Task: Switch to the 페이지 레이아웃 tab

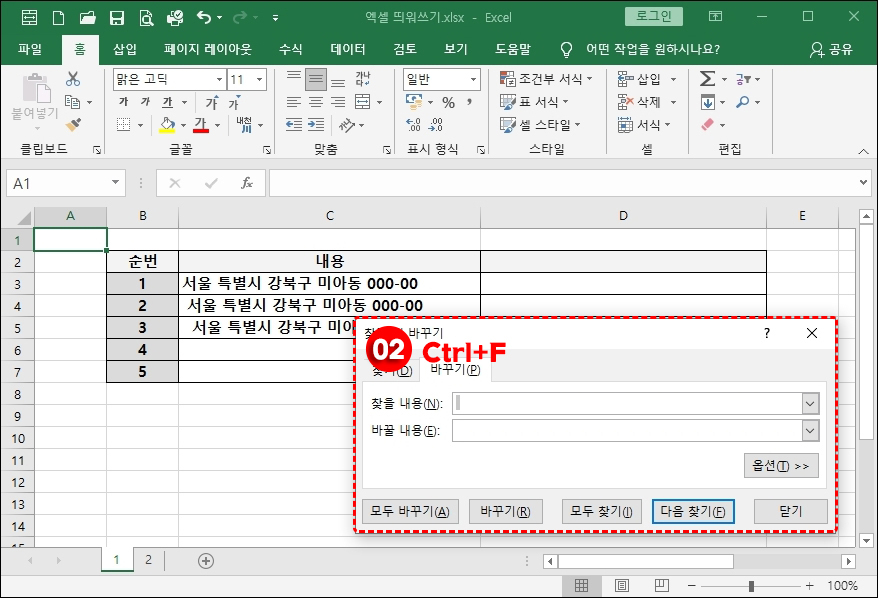Action: pyautogui.click(x=208, y=49)
